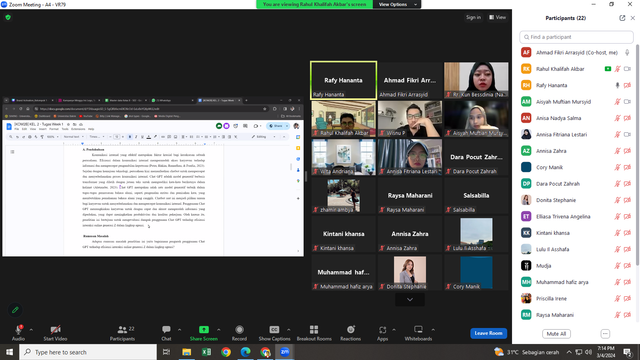
Task: Click the Audio microphone icon in toolbar
Action: pyautogui.click(x=18, y=330)
